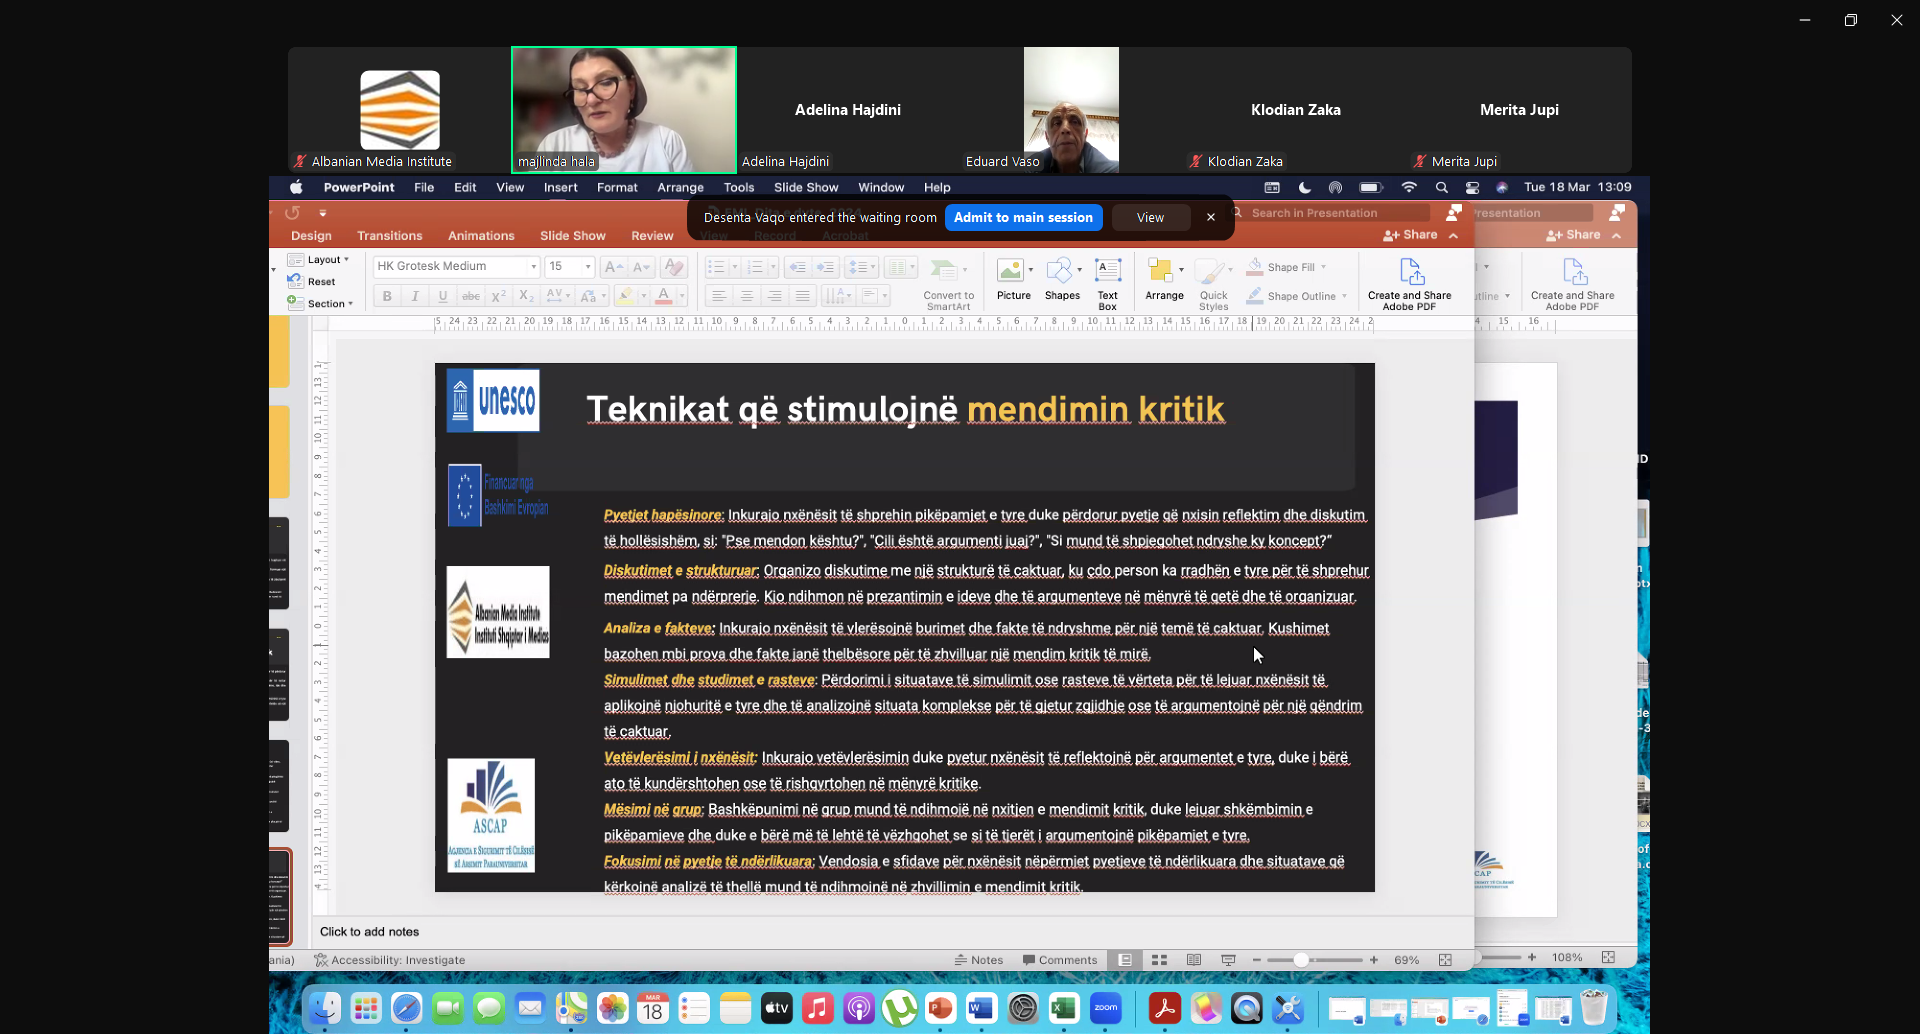
Task: Open Adobe Acrobat in the Dock
Action: pyautogui.click(x=1164, y=1008)
